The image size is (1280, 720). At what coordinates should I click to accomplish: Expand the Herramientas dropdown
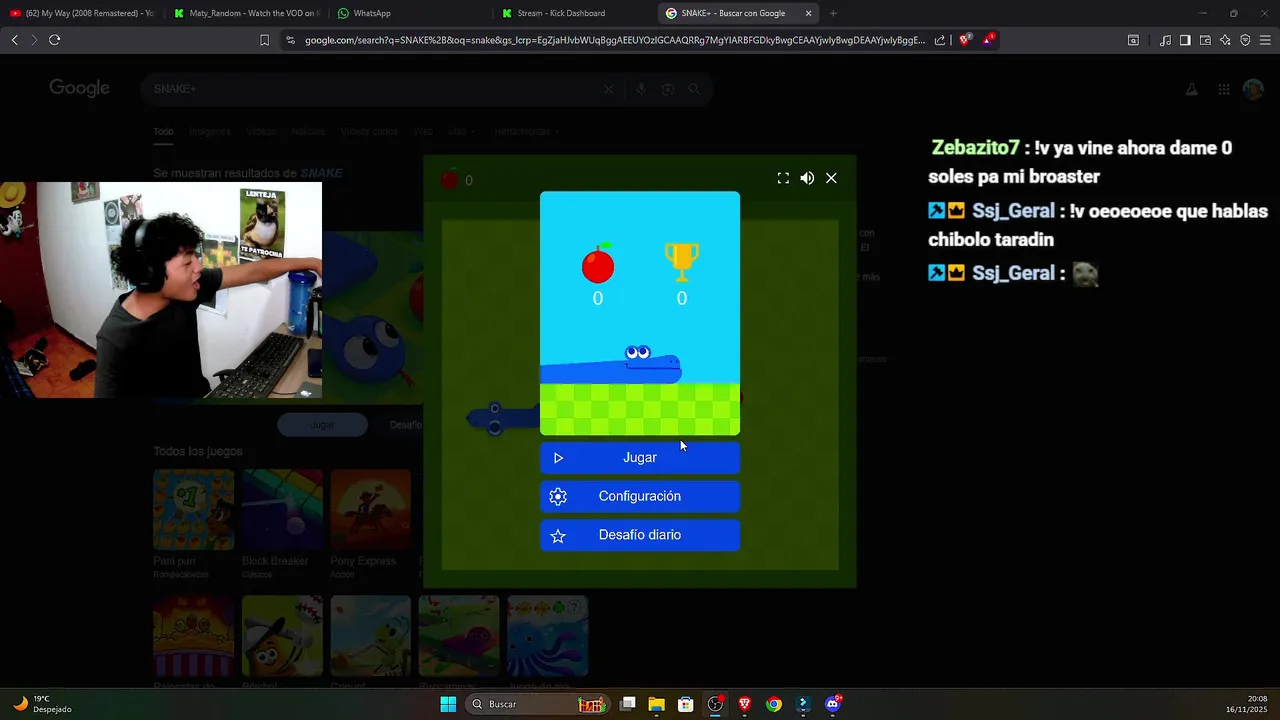pyautogui.click(x=526, y=131)
